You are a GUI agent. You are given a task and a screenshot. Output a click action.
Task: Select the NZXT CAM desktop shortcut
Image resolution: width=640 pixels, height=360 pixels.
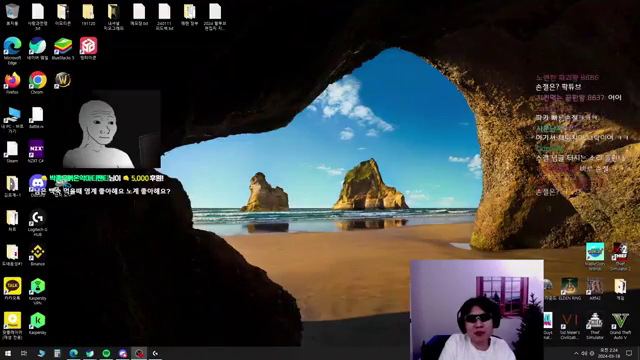click(x=36, y=152)
